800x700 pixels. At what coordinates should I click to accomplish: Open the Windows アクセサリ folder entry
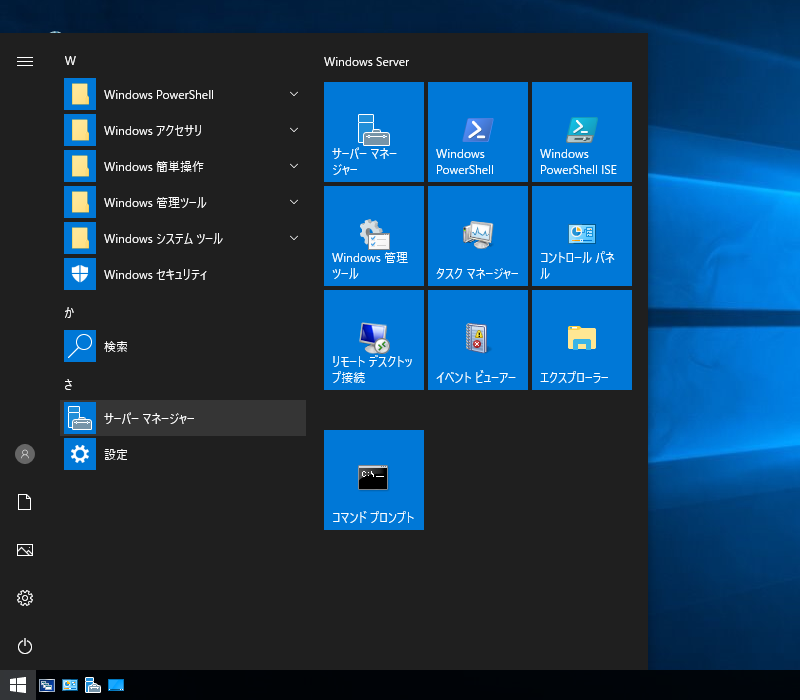tap(183, 130)
